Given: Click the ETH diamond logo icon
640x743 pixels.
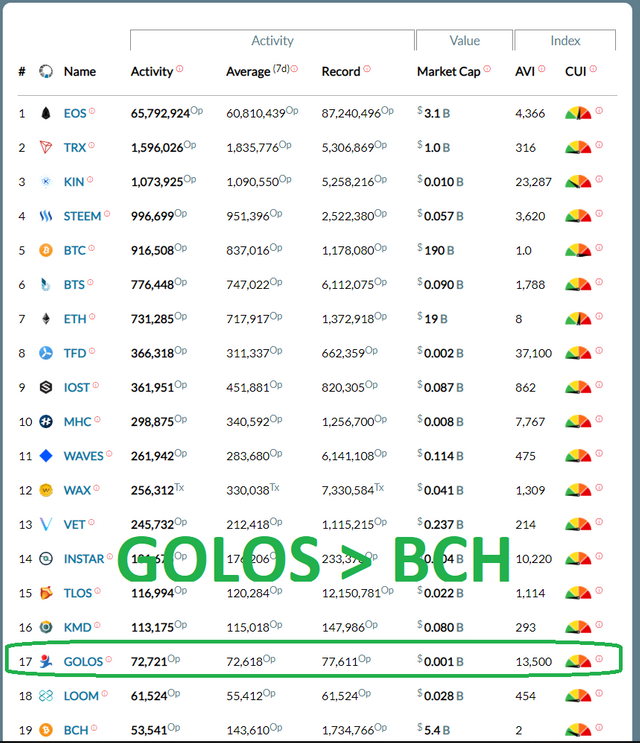Looking at the screenshot, I should tap(46, 319).
